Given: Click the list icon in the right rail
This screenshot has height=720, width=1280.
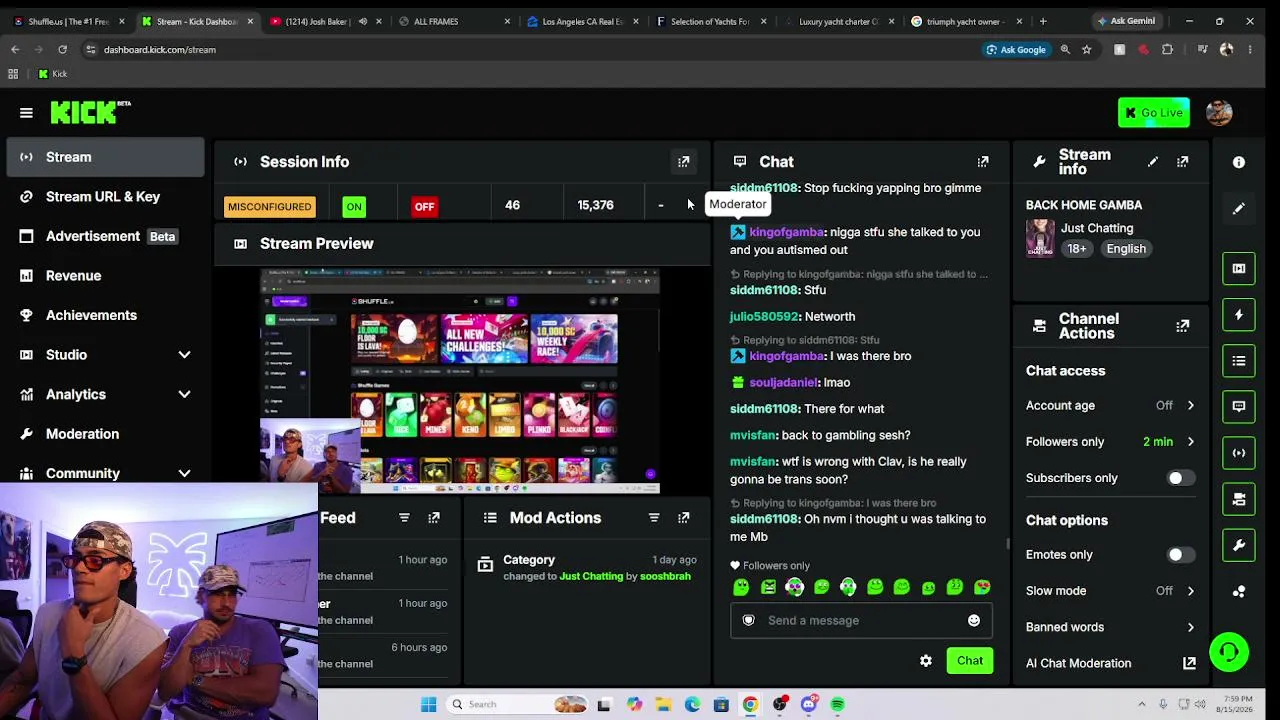Looking at the screenshot, I should [x=1239, y=361].
